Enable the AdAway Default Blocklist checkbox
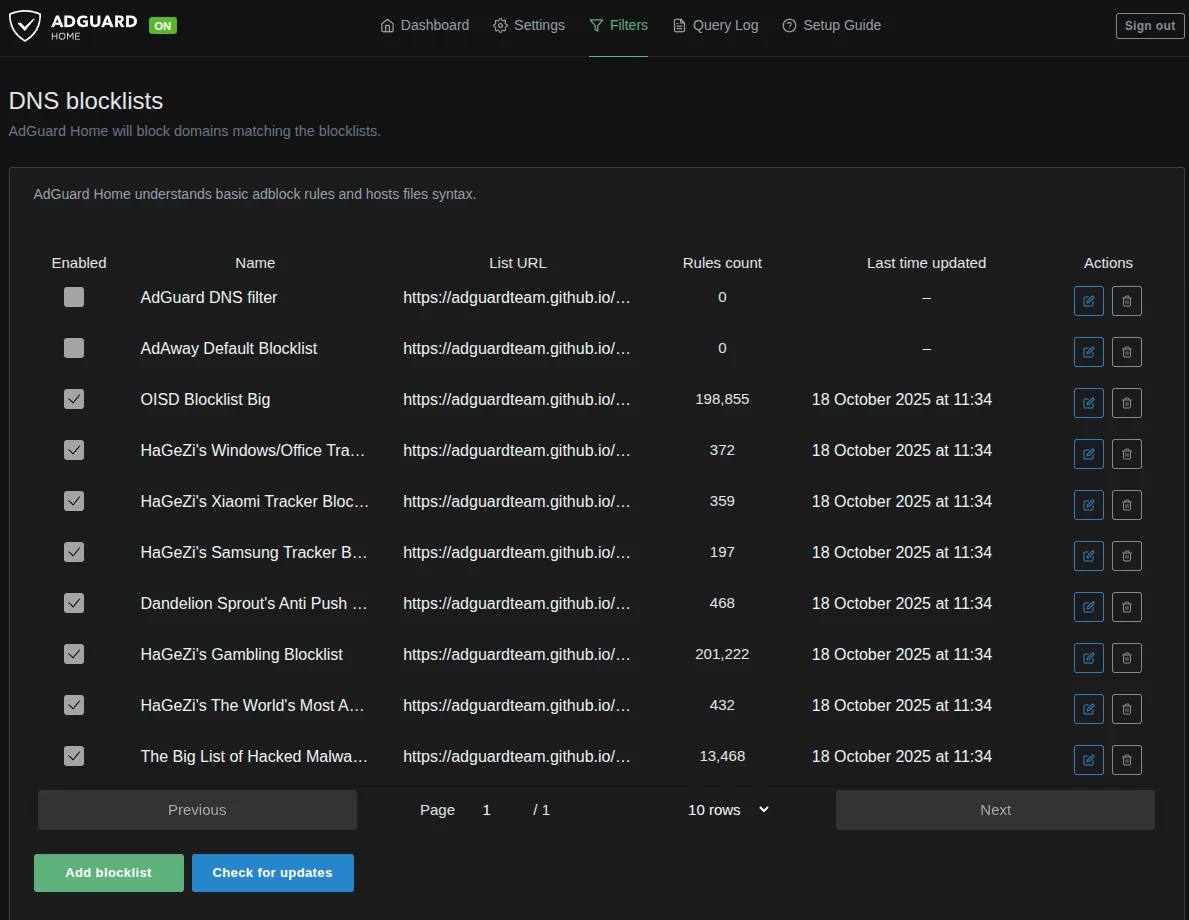 coord(74,348)
